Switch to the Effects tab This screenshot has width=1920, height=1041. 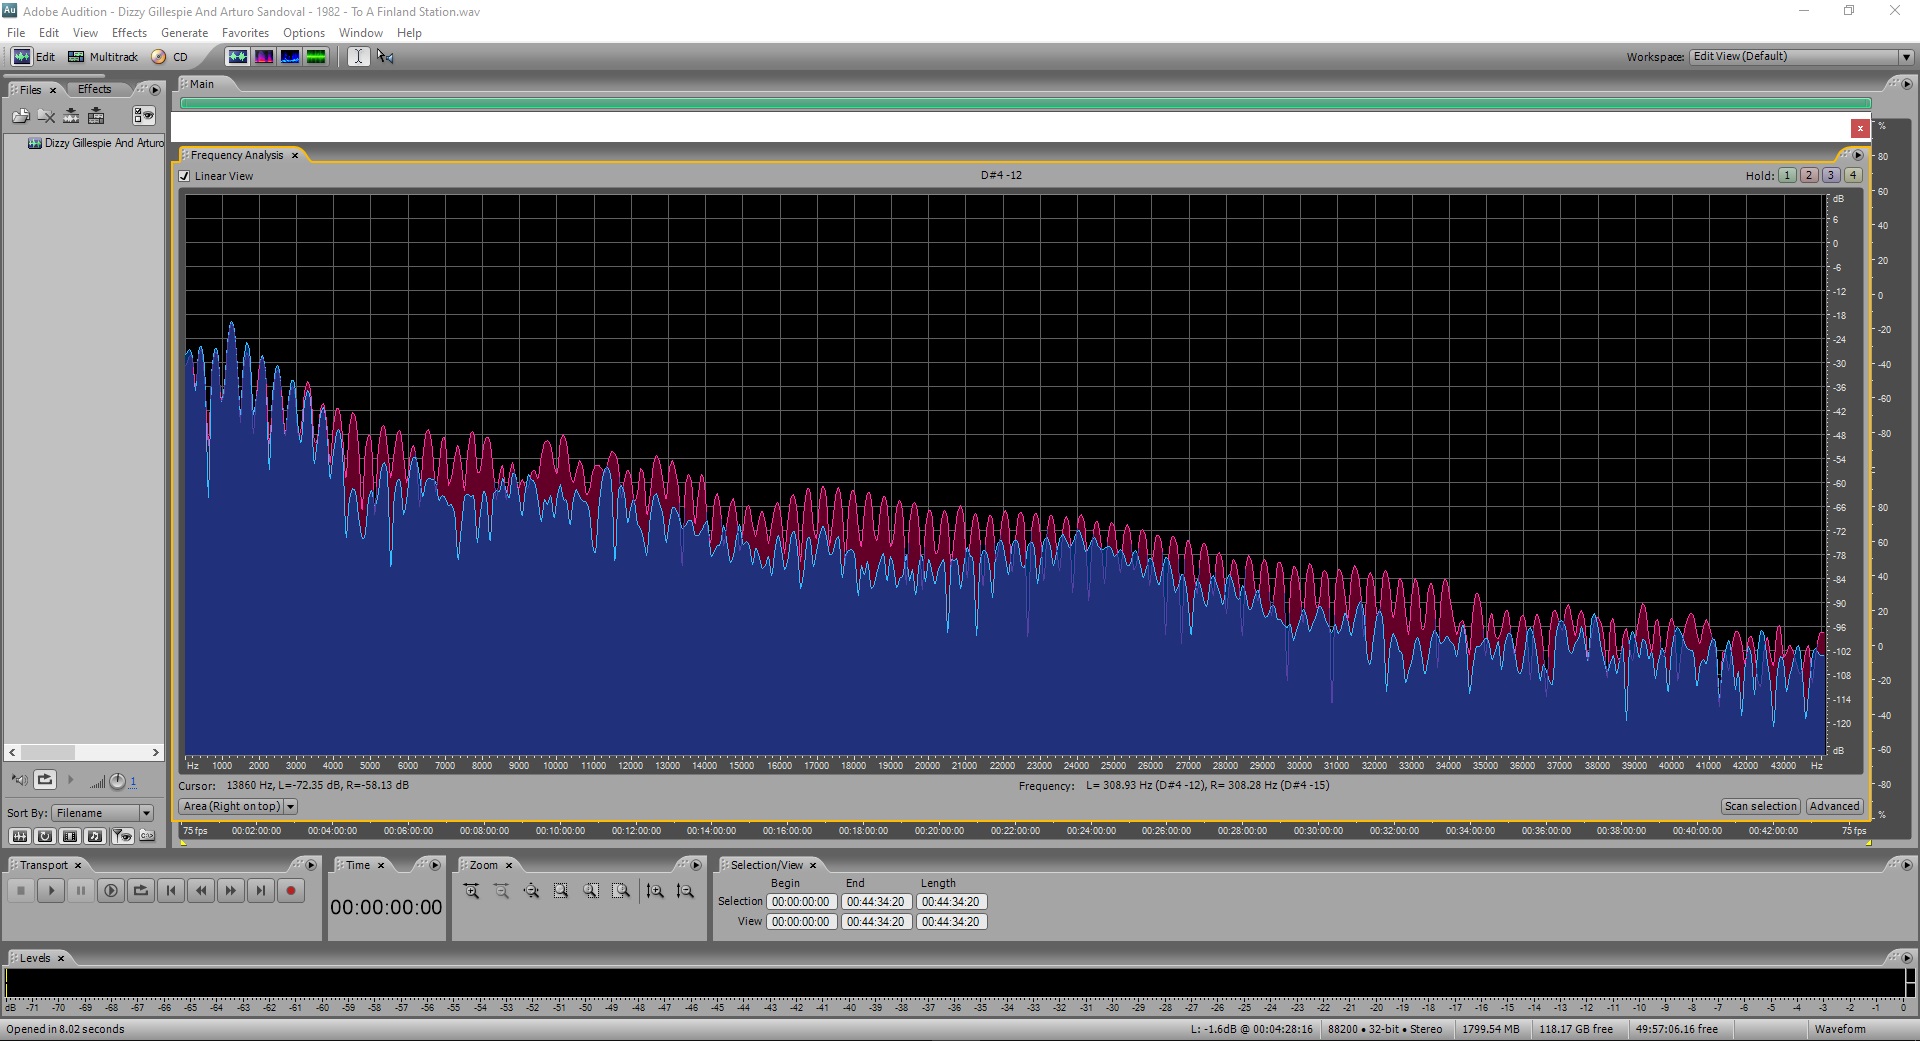(x=94, y=89)
